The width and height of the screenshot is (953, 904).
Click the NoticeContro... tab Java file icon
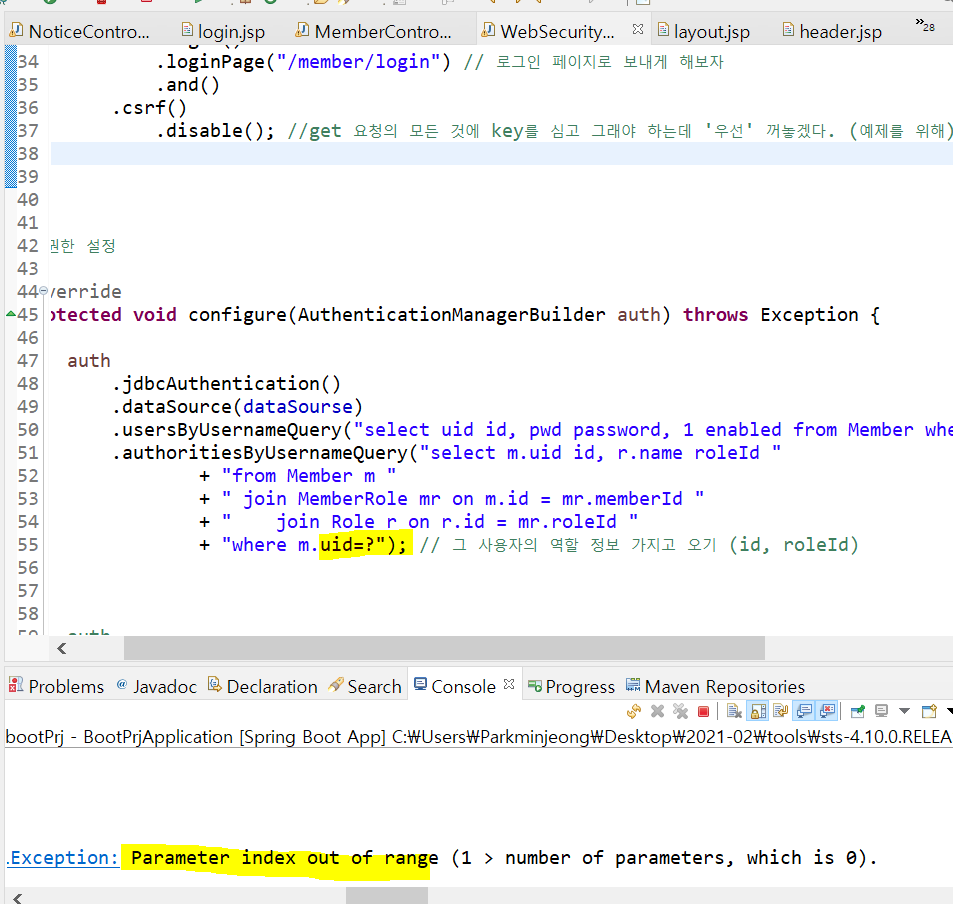16,29
